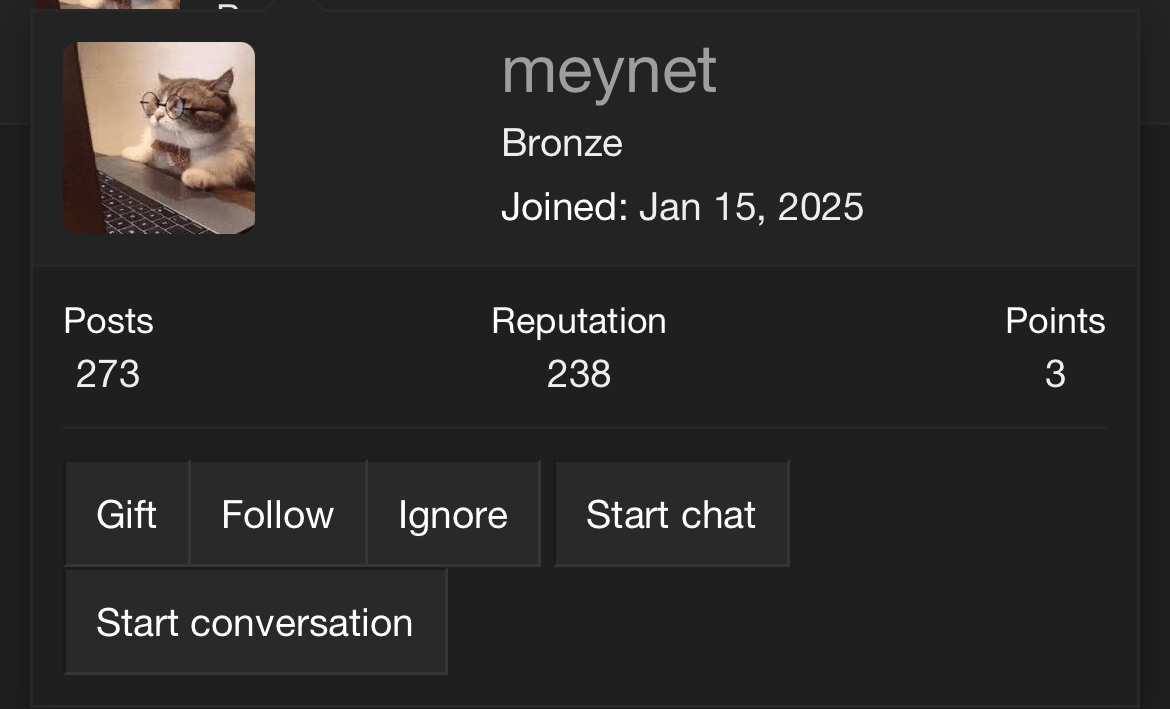Ignore this user
The image size is (1170, 709).
[x=452, y=514]
